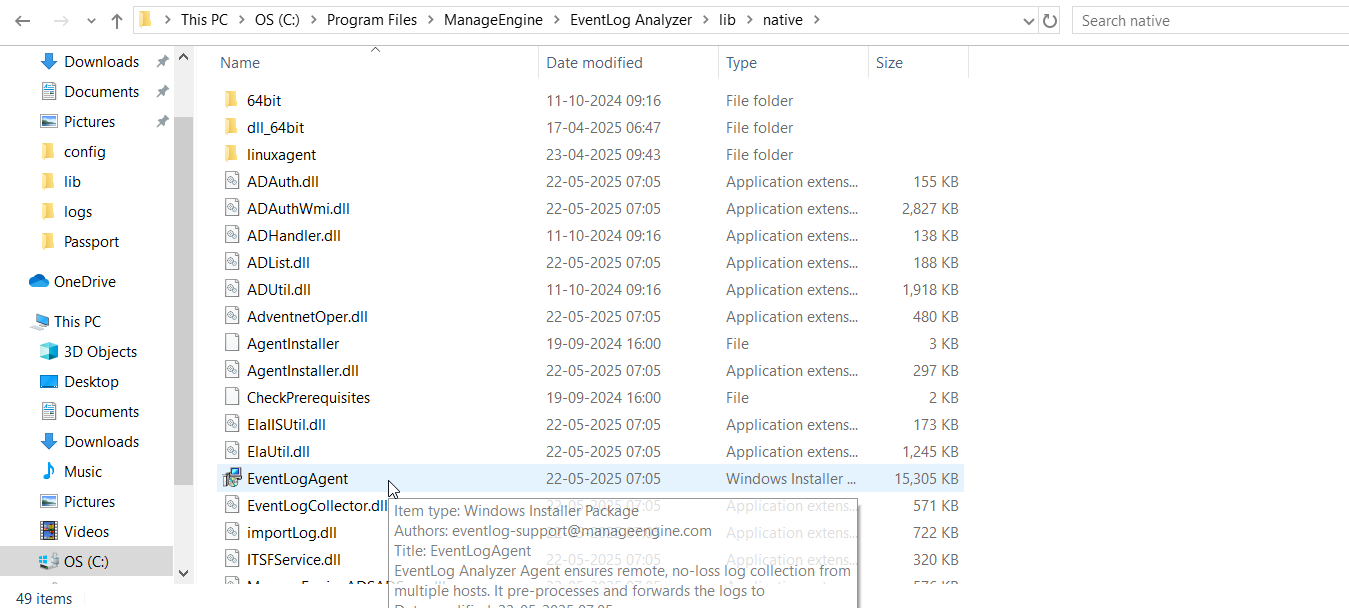The height and width of the screenshot is (608, 1349).
Task: Select OS (C:) drive in navigation pane
Action: point(86,562)
